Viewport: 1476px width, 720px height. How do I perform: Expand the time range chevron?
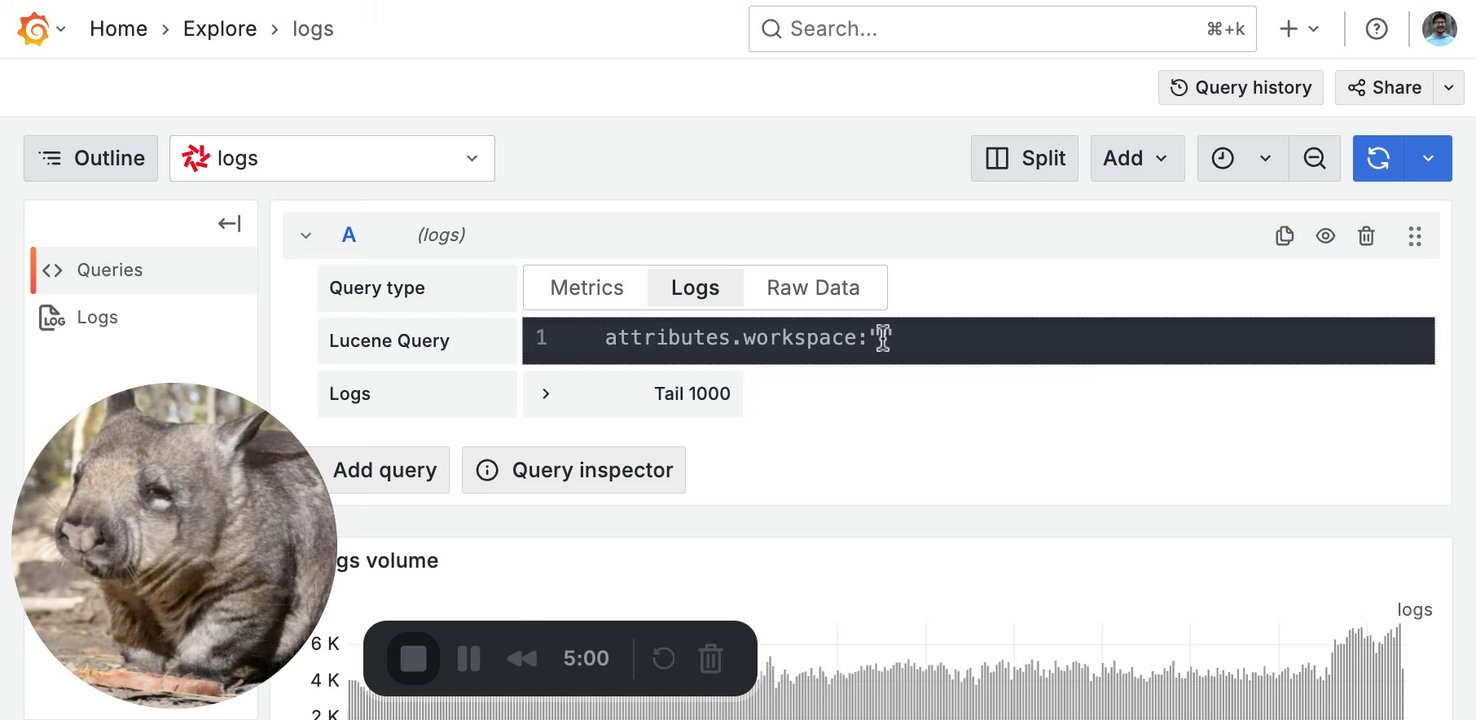1265,158
